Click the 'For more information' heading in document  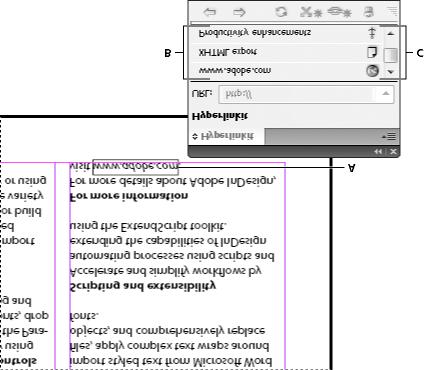(x=129, y=196)
